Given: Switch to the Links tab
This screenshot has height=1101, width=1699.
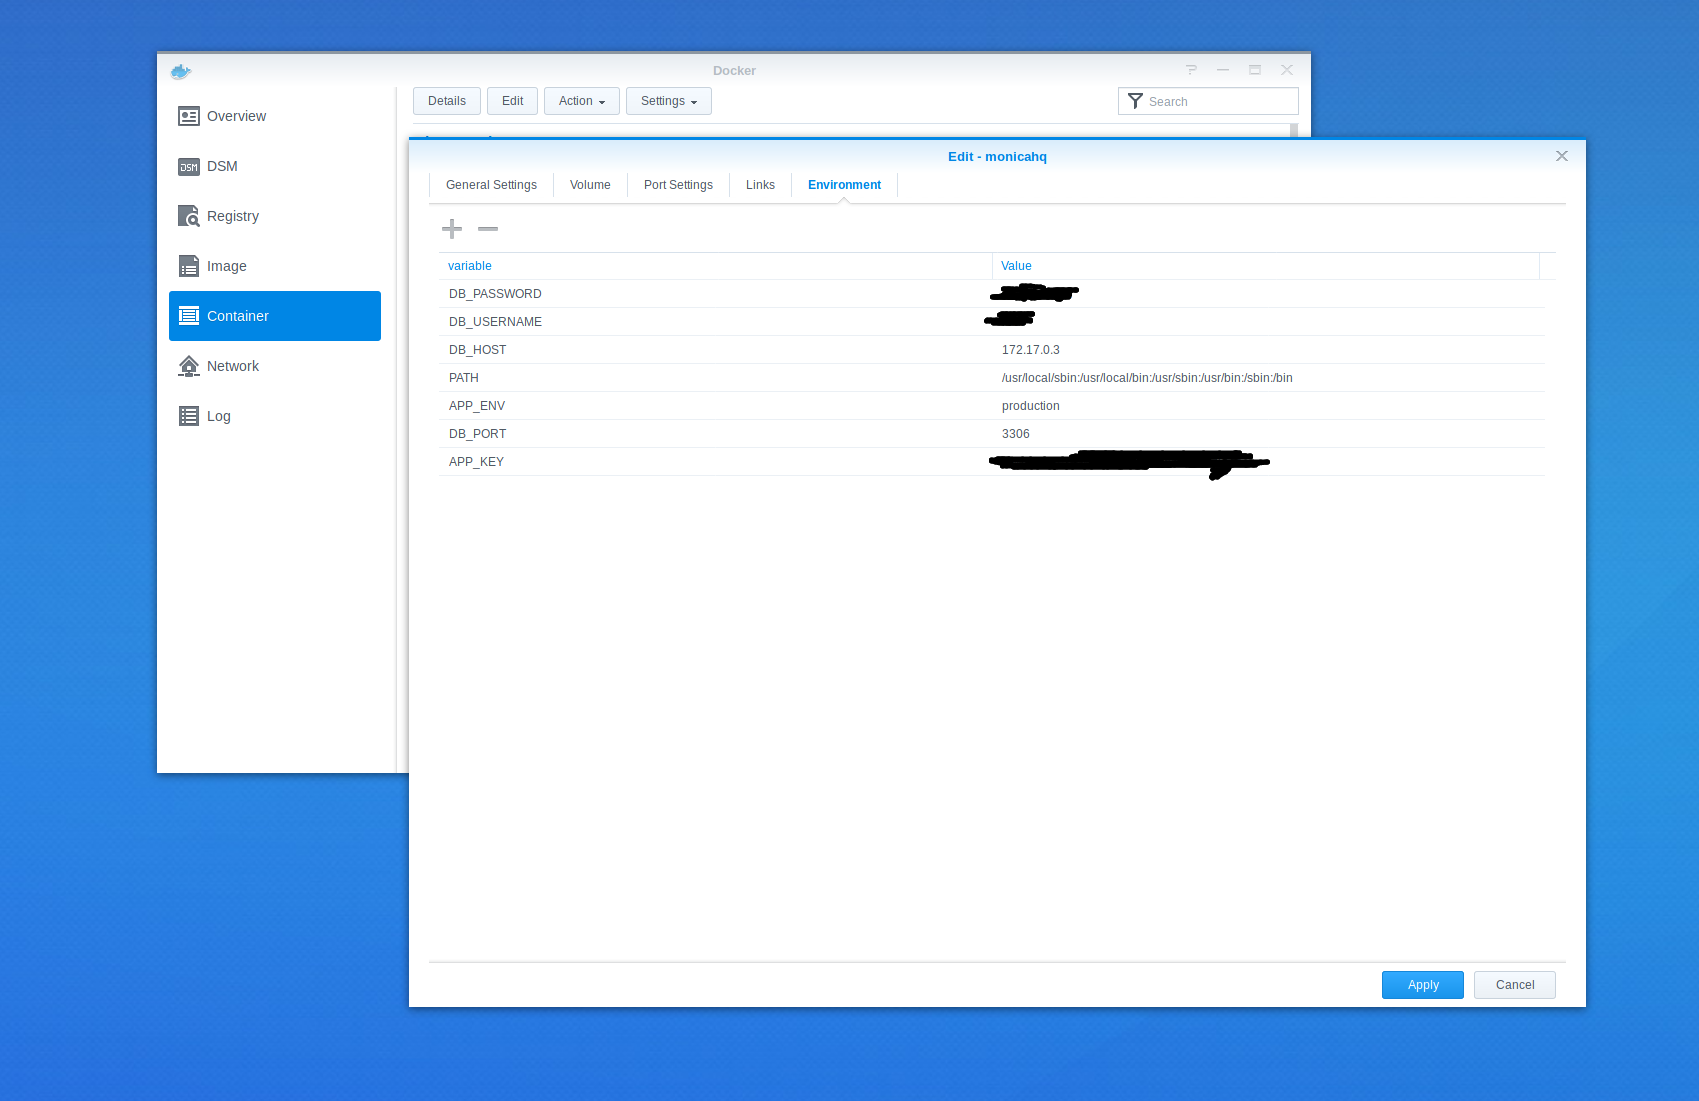Looking at the screenshot, I should click(x=760, y=185).
